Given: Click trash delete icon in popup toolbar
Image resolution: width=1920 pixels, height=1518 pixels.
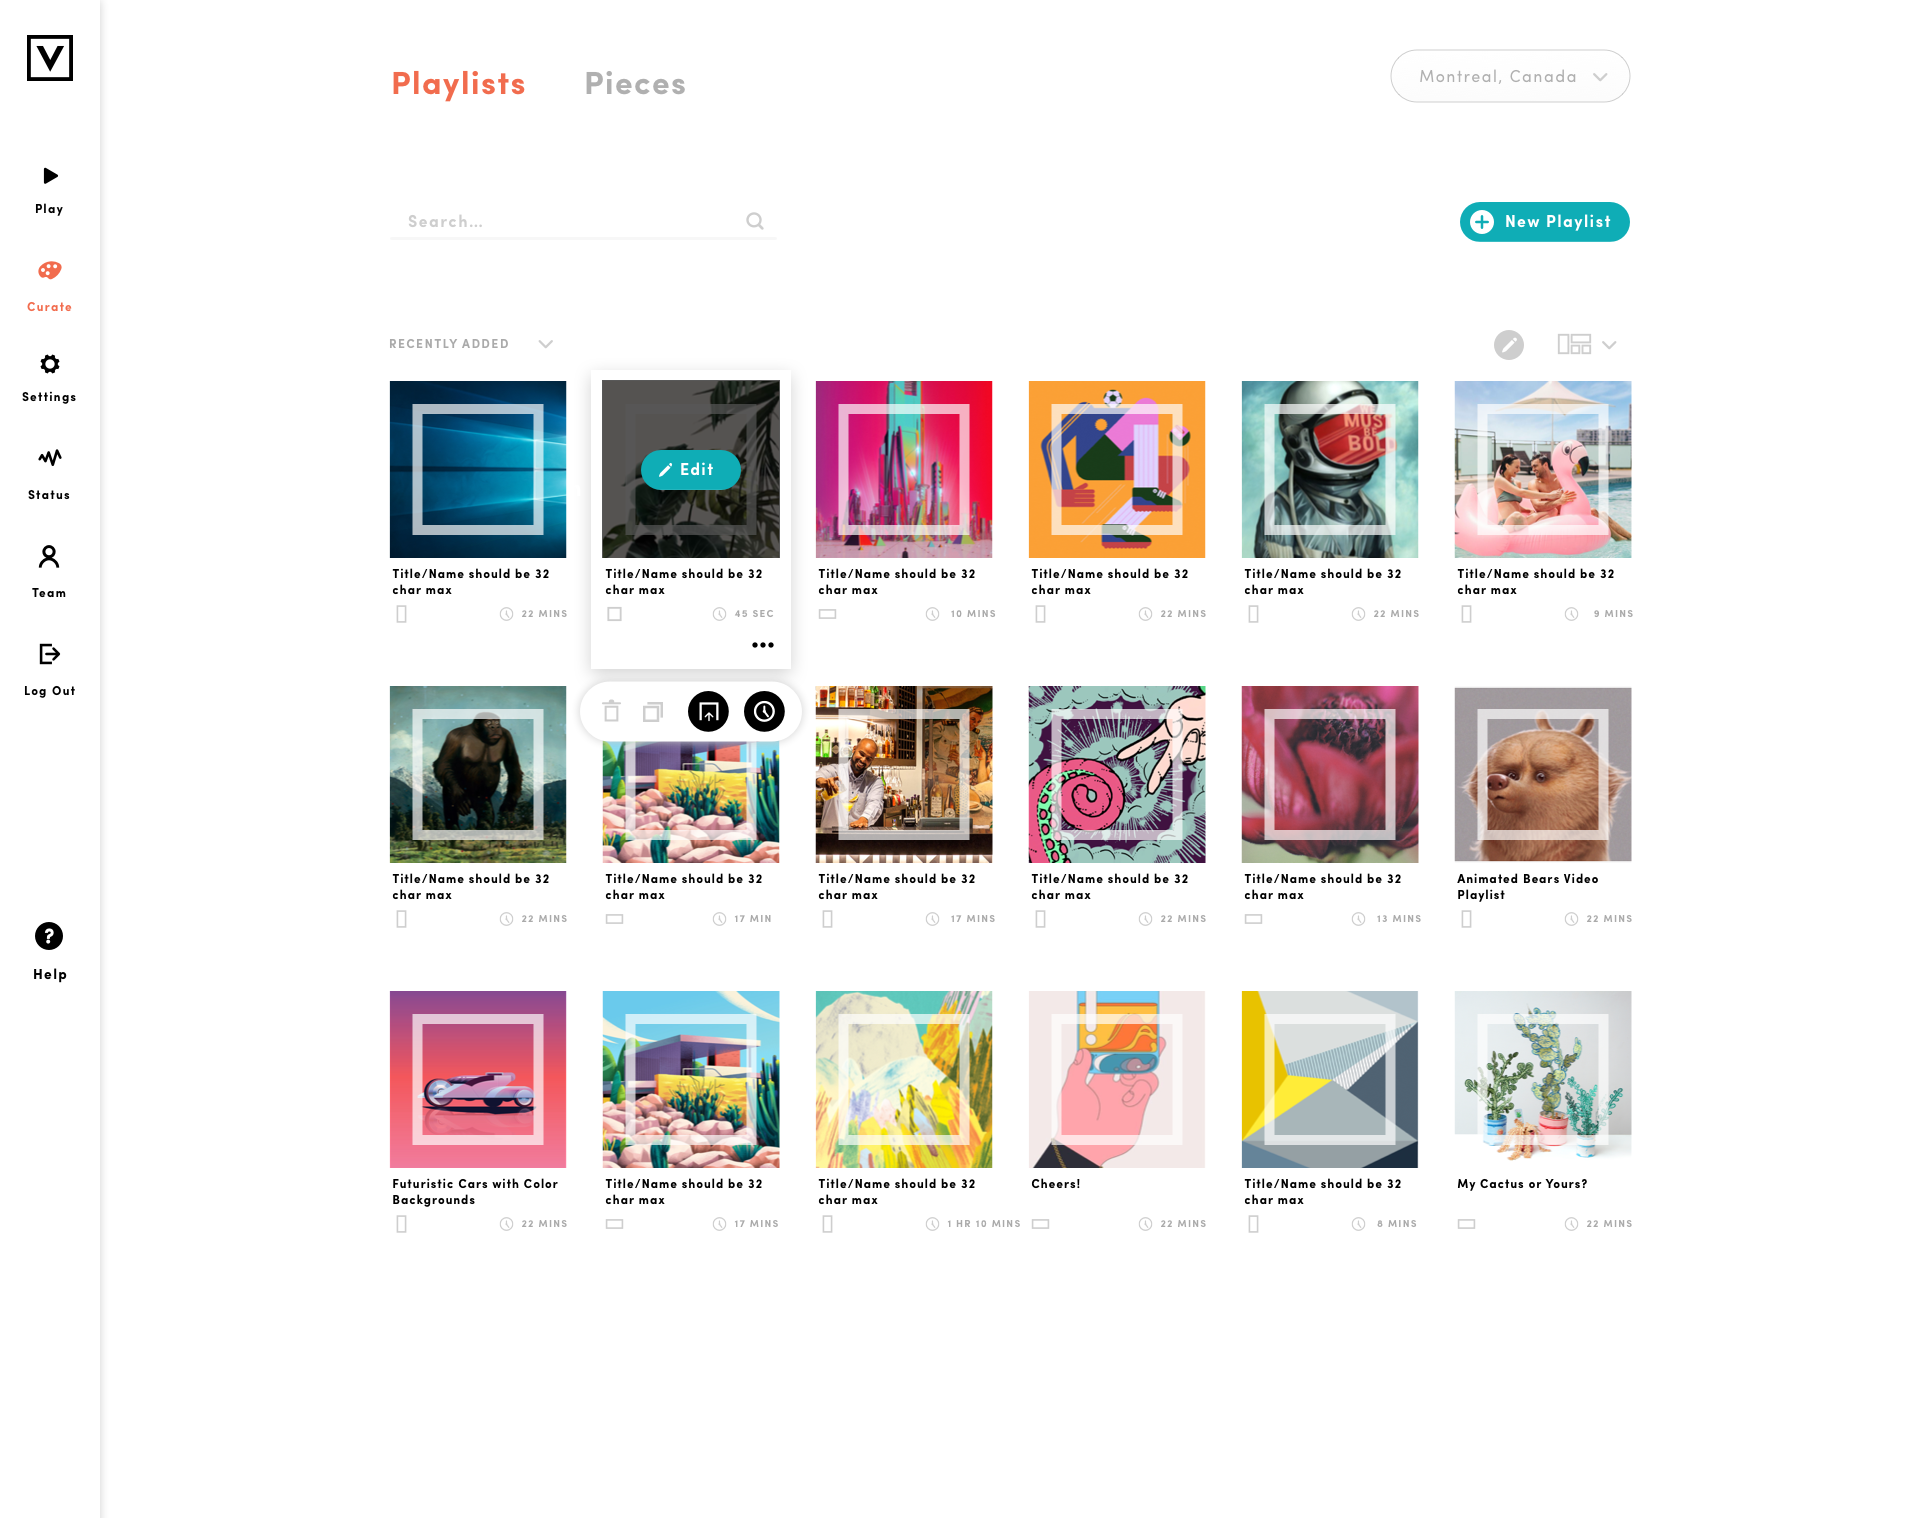Looking at the screenshot, I should tap(611, 712).
